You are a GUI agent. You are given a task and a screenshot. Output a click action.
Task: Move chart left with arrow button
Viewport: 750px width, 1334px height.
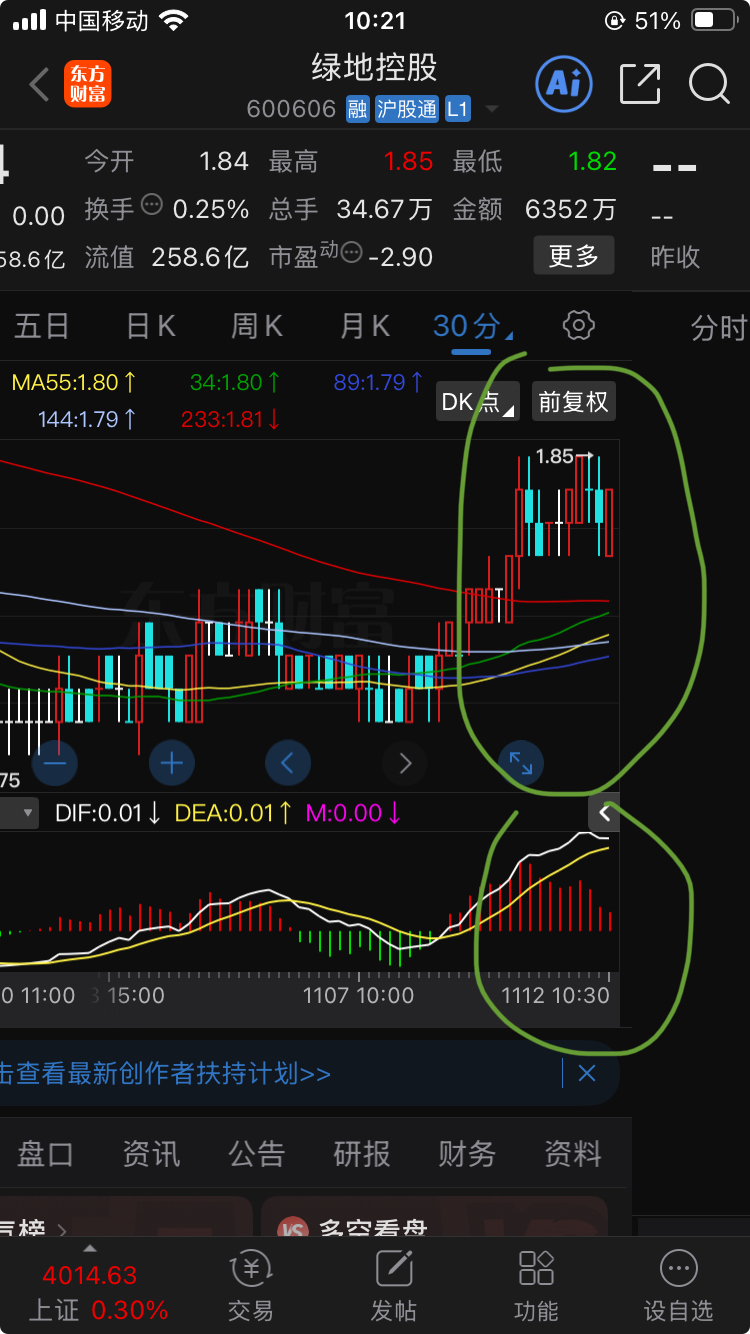coord(288,764)
